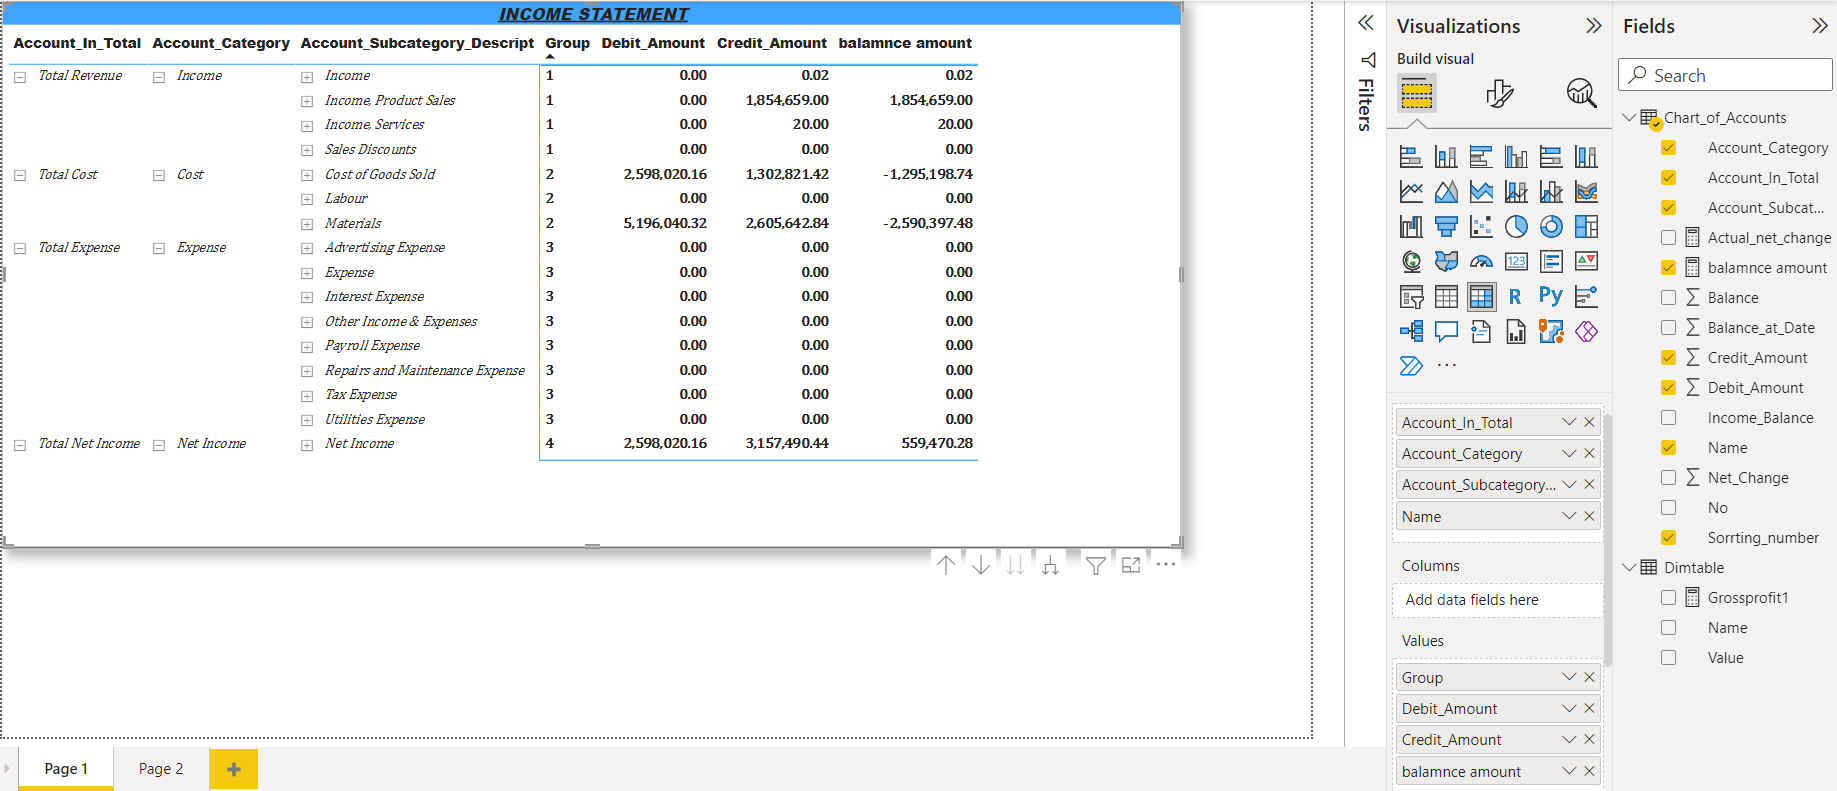
Task: Enable the Income_Balance field checkbox
Action: [x=1668, y=417]
